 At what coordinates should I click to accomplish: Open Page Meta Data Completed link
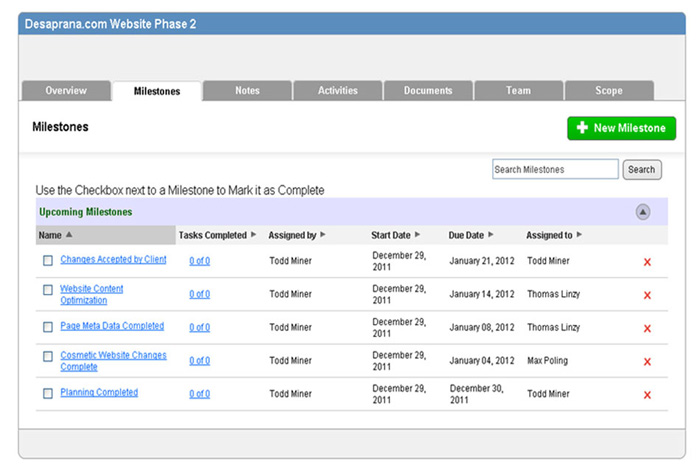click(112, 326)
